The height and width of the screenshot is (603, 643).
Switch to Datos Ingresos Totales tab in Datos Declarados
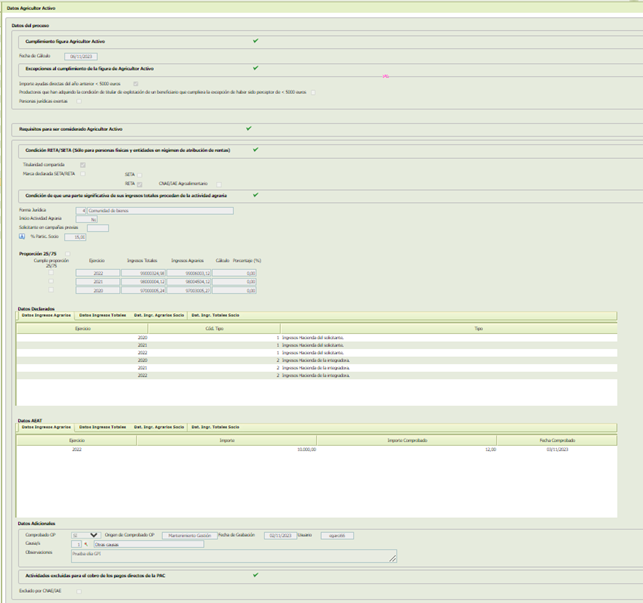tap(103, 315)
